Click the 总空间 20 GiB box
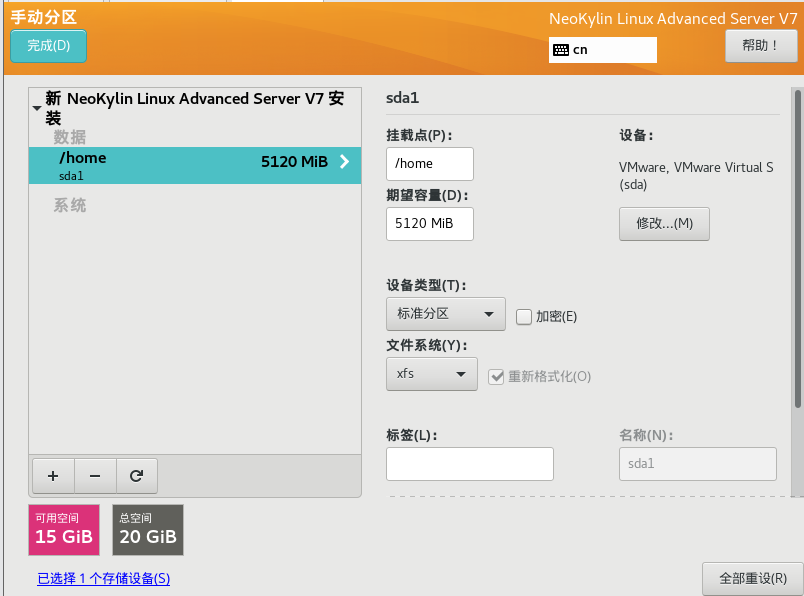Viewport: 804px width, 596px height. 148,530
